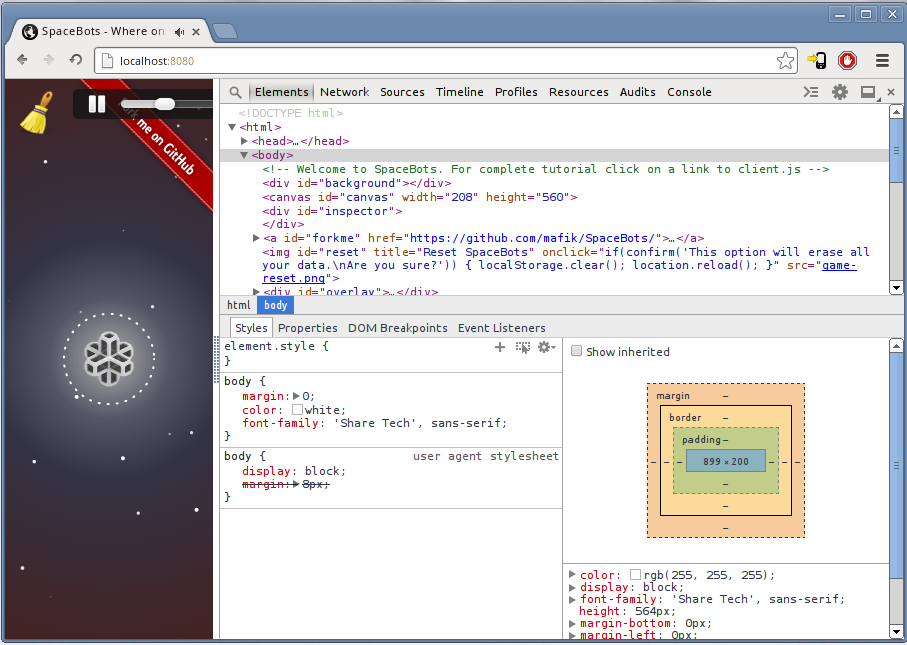The height and width of the screenshot is (645, 907).
Task: Open the game-reset.png source link
Action: tap(838, 266)
